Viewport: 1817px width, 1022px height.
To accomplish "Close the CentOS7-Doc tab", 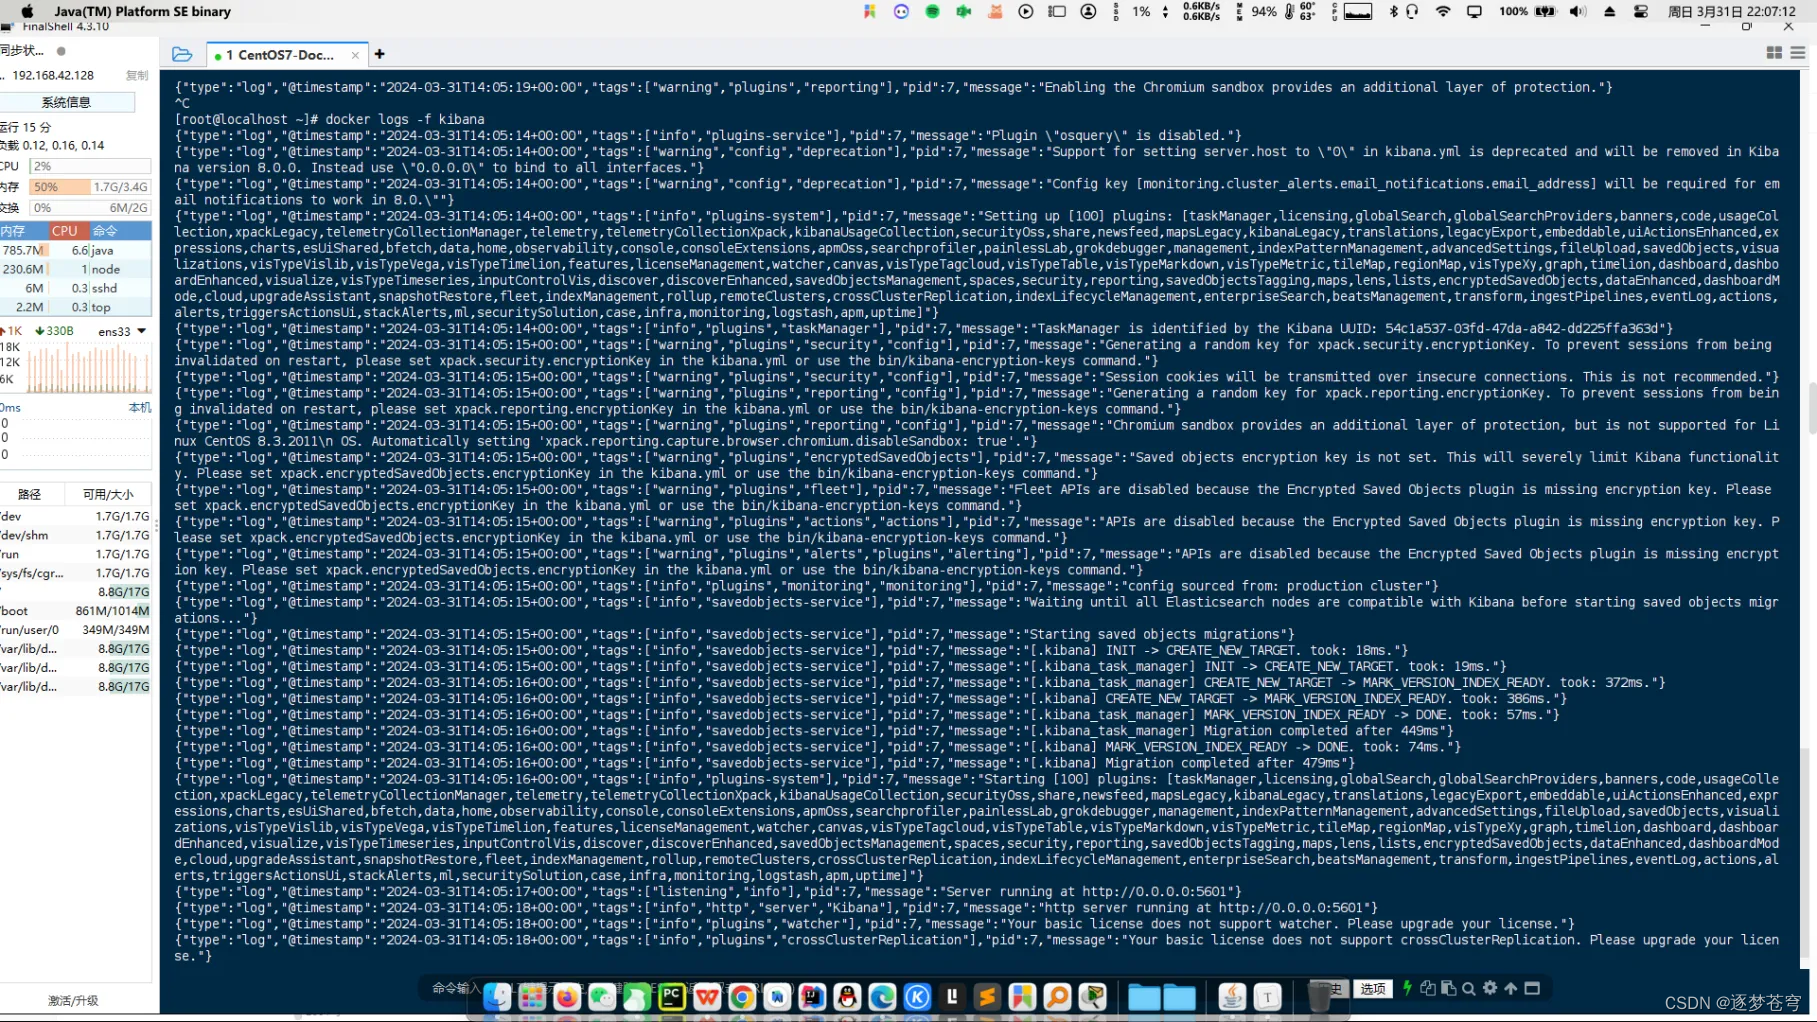I will click(x=355, y=55).
